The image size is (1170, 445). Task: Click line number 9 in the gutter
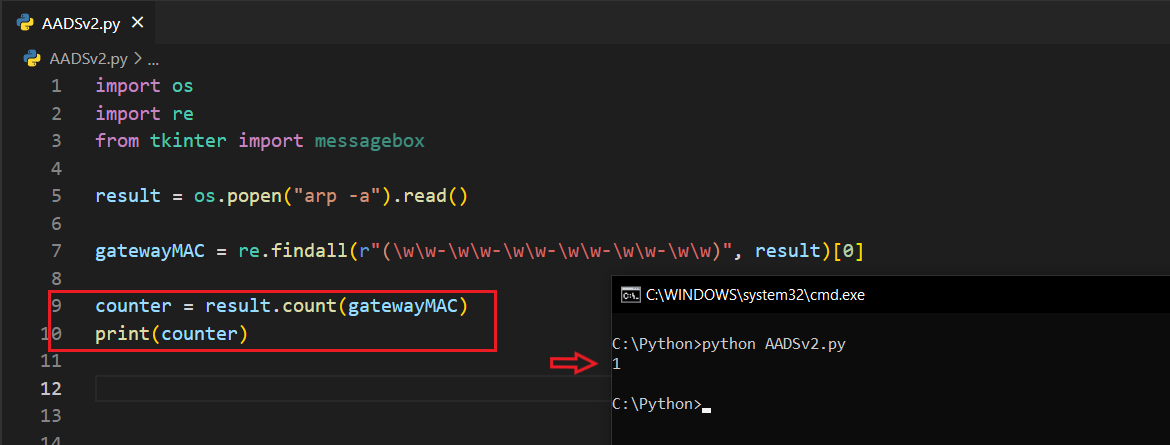(x=56, y=306)
